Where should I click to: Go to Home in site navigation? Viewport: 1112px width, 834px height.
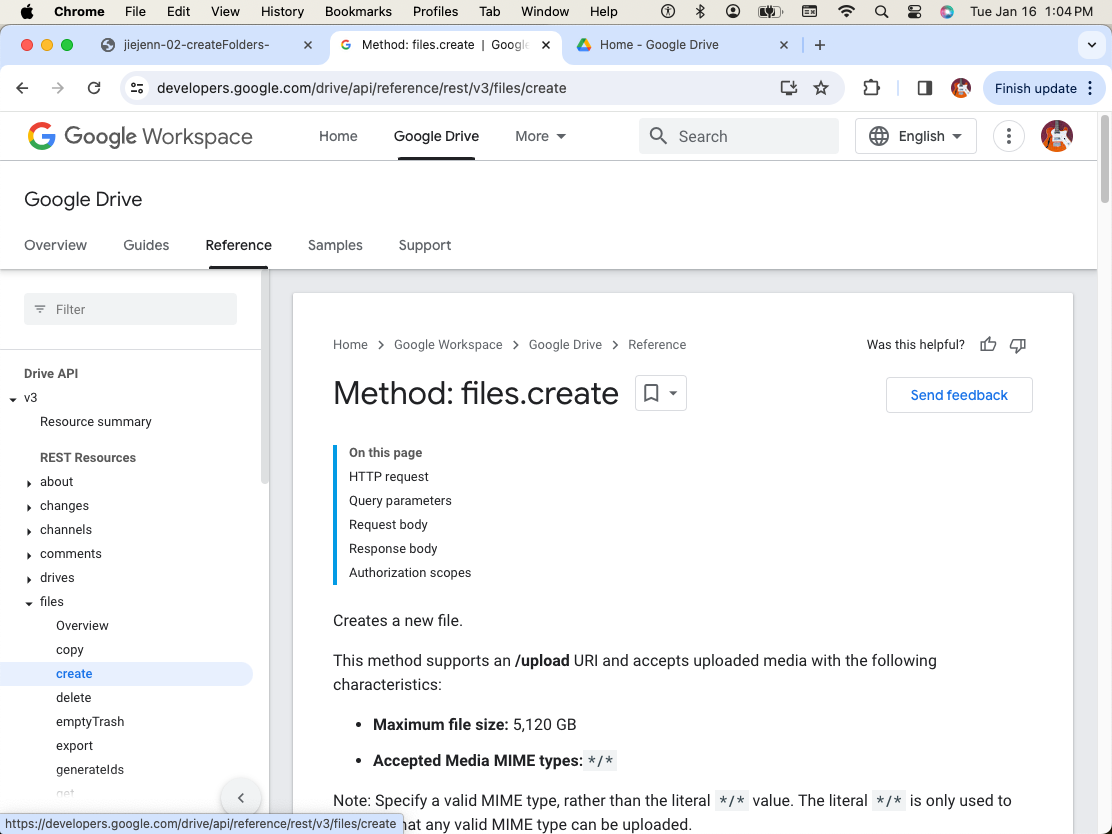click(338, 136)
